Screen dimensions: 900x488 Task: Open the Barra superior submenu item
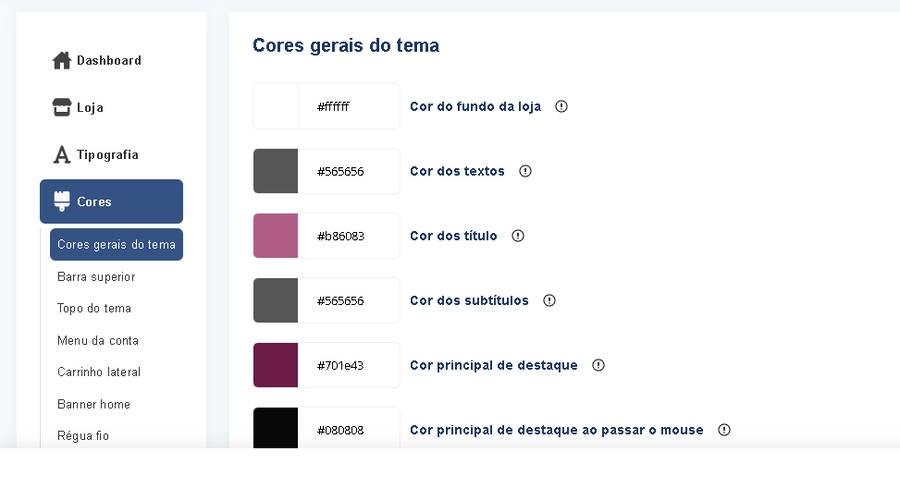96,277
